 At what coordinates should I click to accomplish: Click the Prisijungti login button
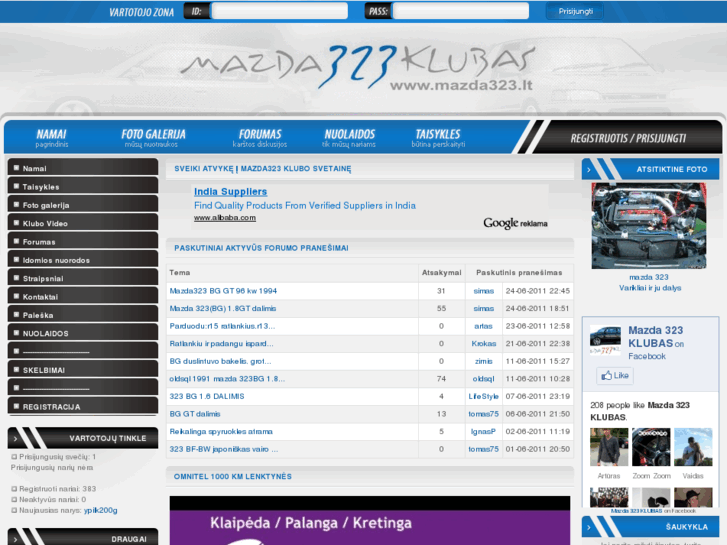tap(575, 11)
